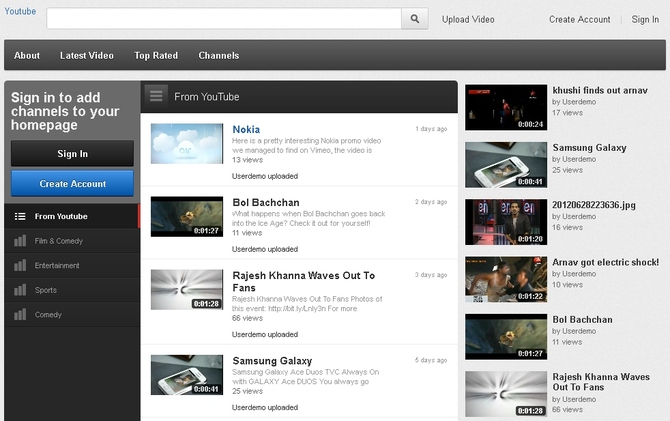Click 1 days ago on Nokia row

431,129
